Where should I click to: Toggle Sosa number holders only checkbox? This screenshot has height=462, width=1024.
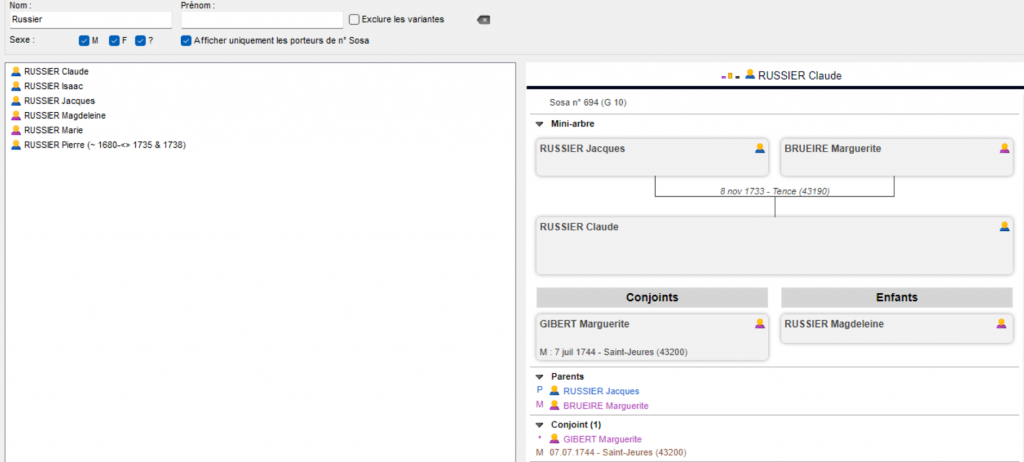pos(186,41)
